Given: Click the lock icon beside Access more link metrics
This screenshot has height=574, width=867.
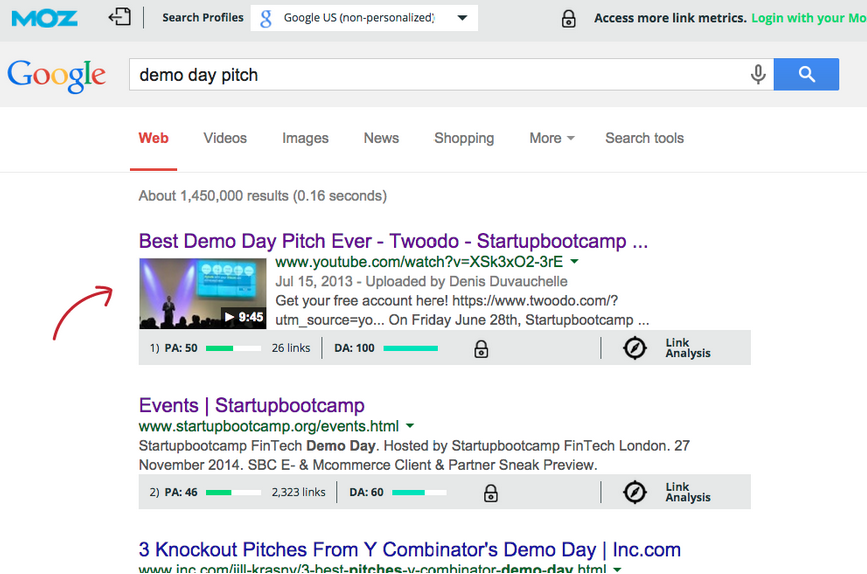Looking at the screenshot, I should coord(568,18).
